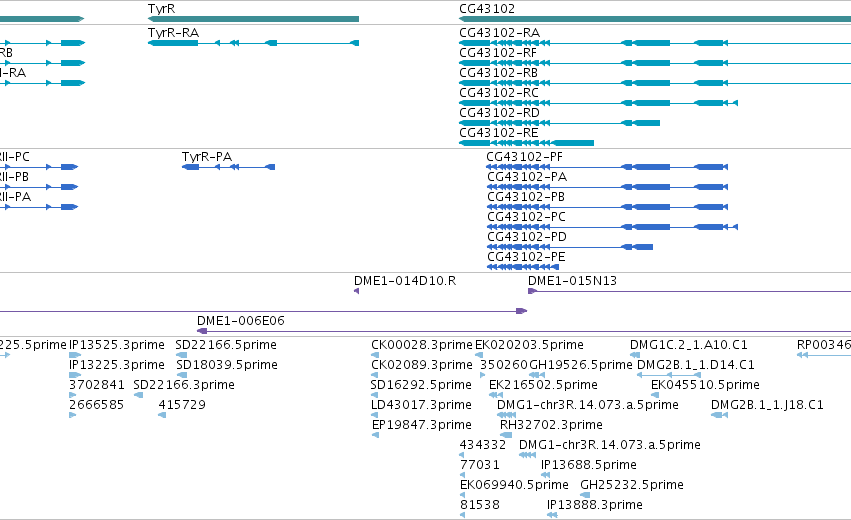Select the EK069940.5prime EST

[514, 485]
